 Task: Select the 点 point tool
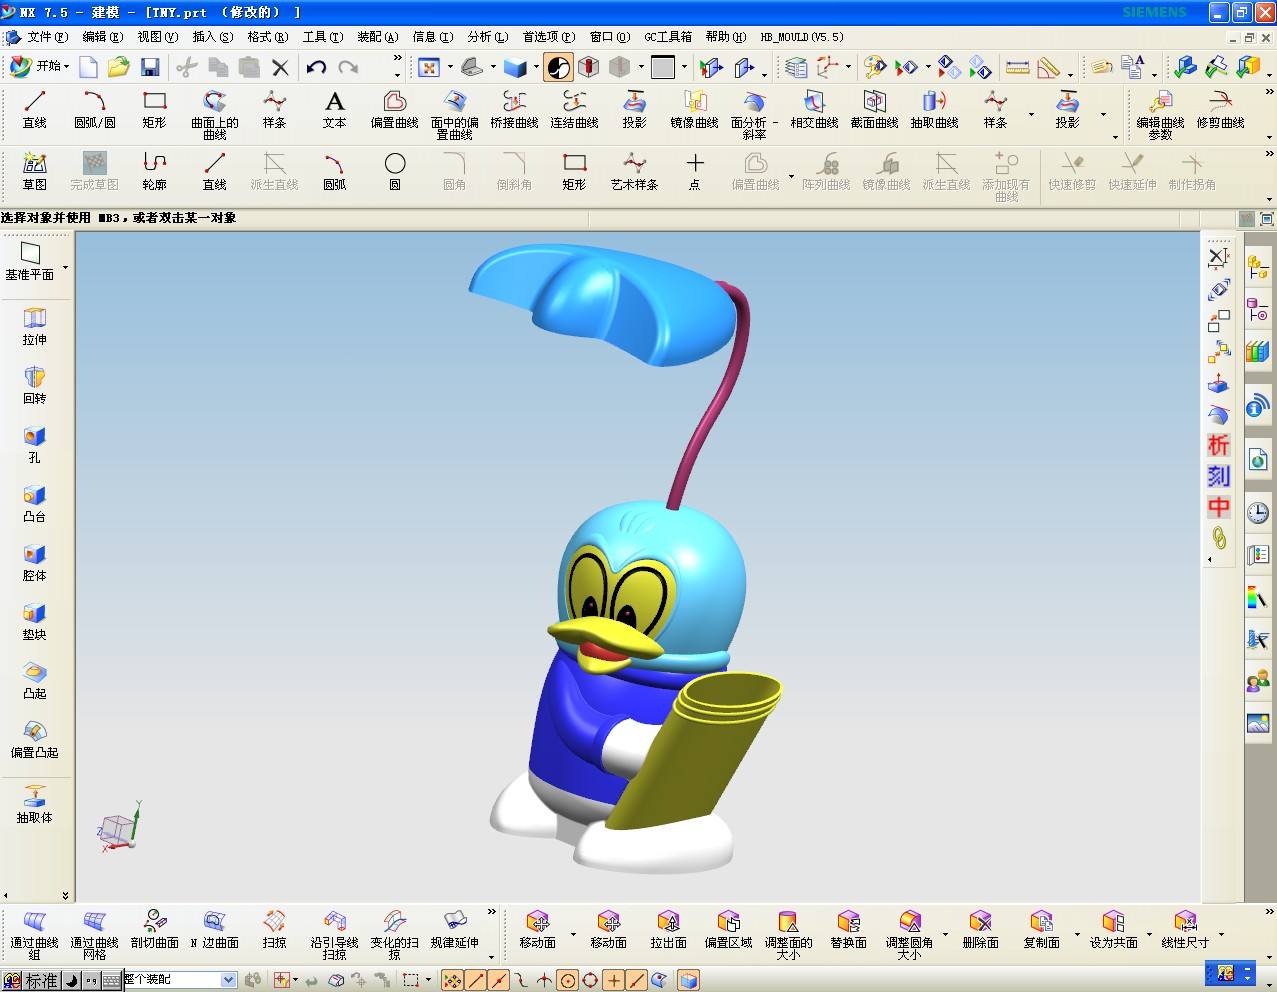(x=694, y=171)
